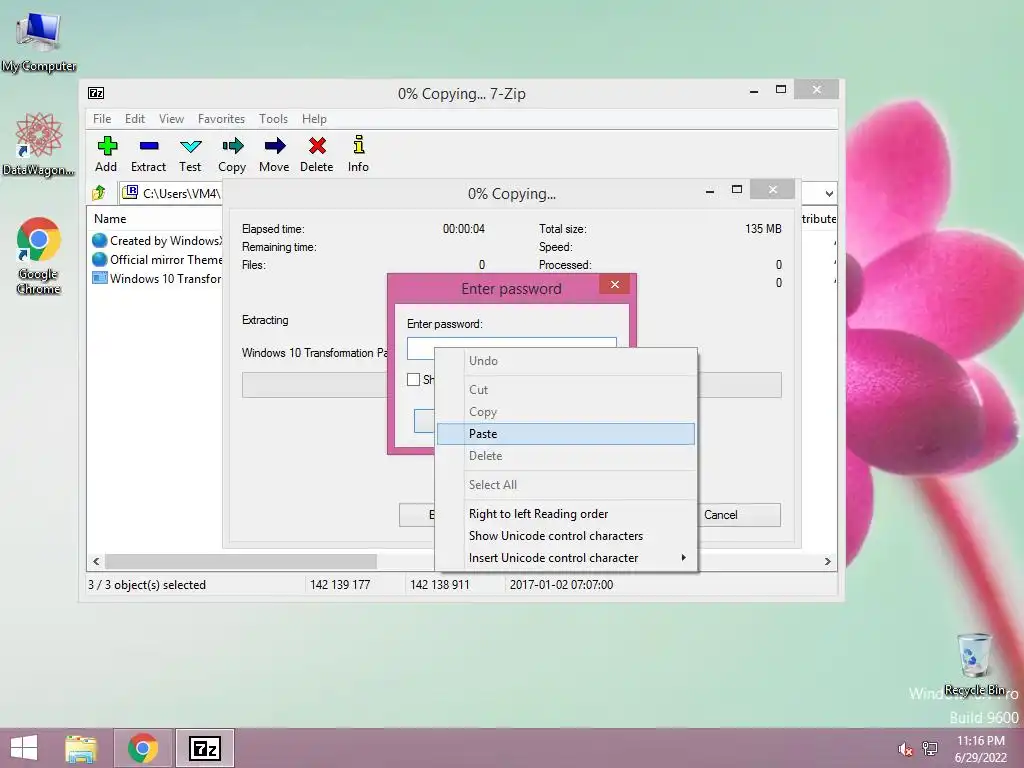Click '3 / 3 object(s) selected' status text
This screenshot has width=1024, height=768.
pos(147,584)
